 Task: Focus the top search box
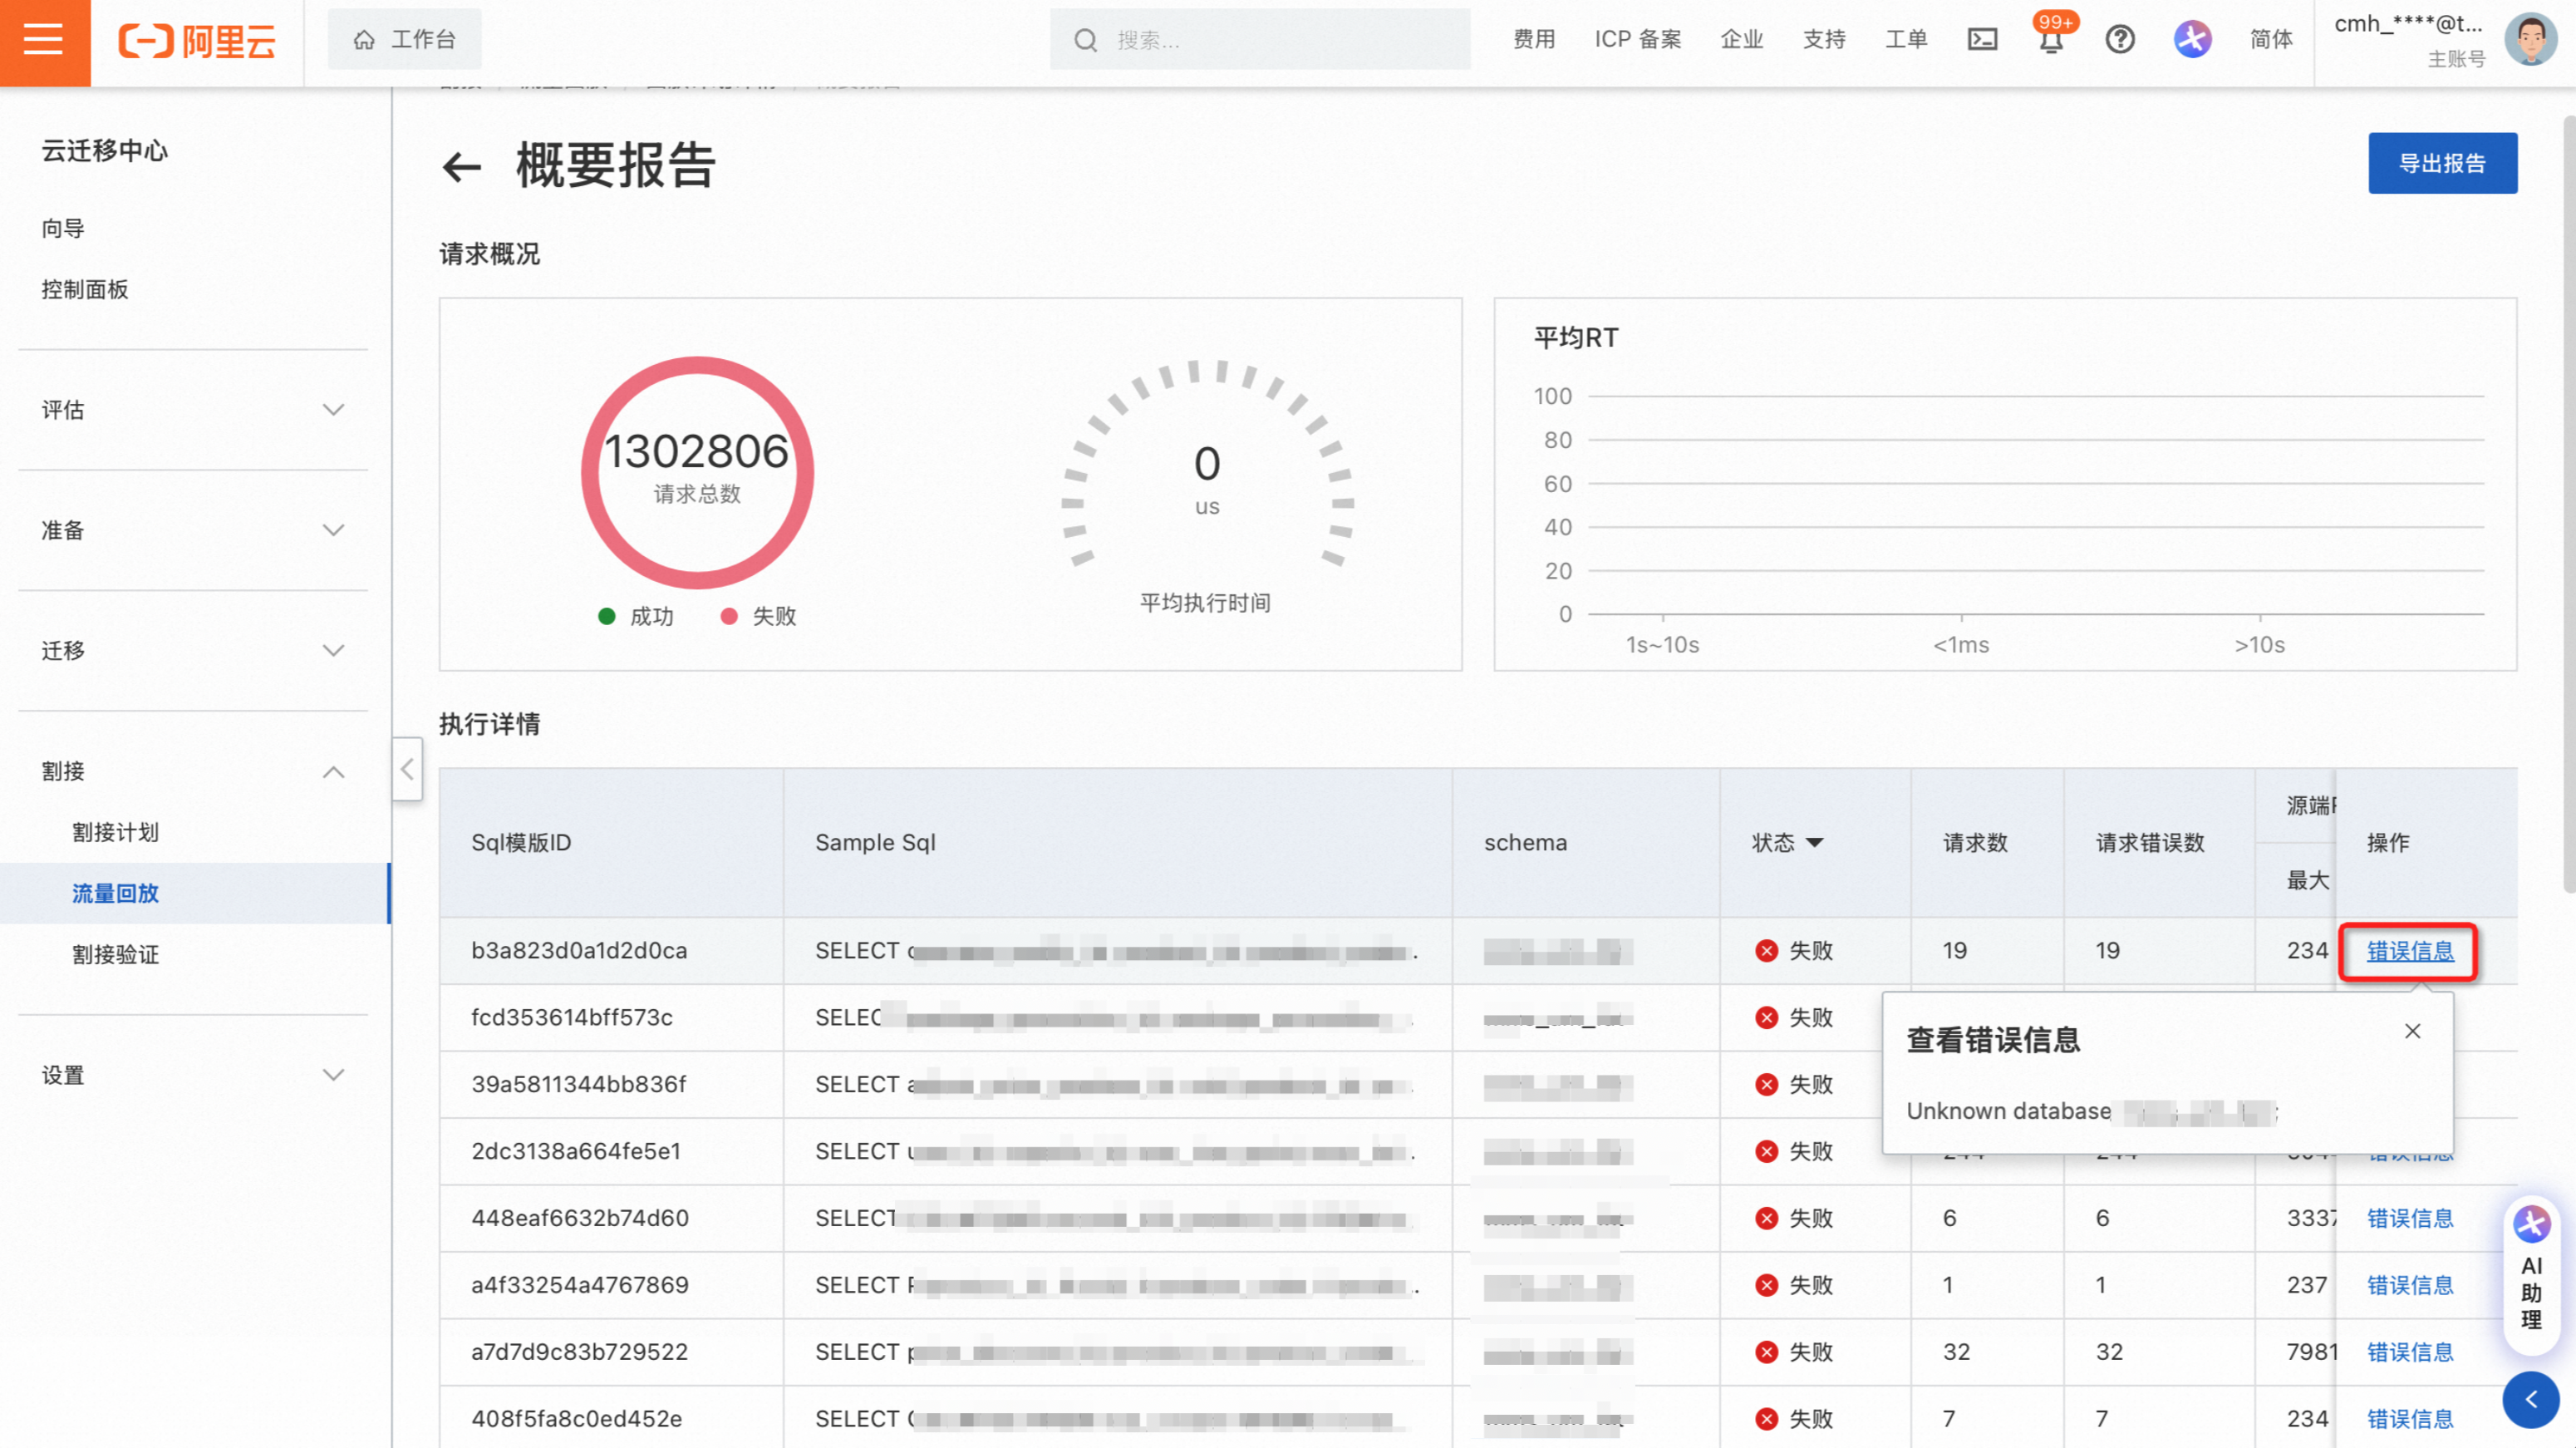coord(1259,40)
